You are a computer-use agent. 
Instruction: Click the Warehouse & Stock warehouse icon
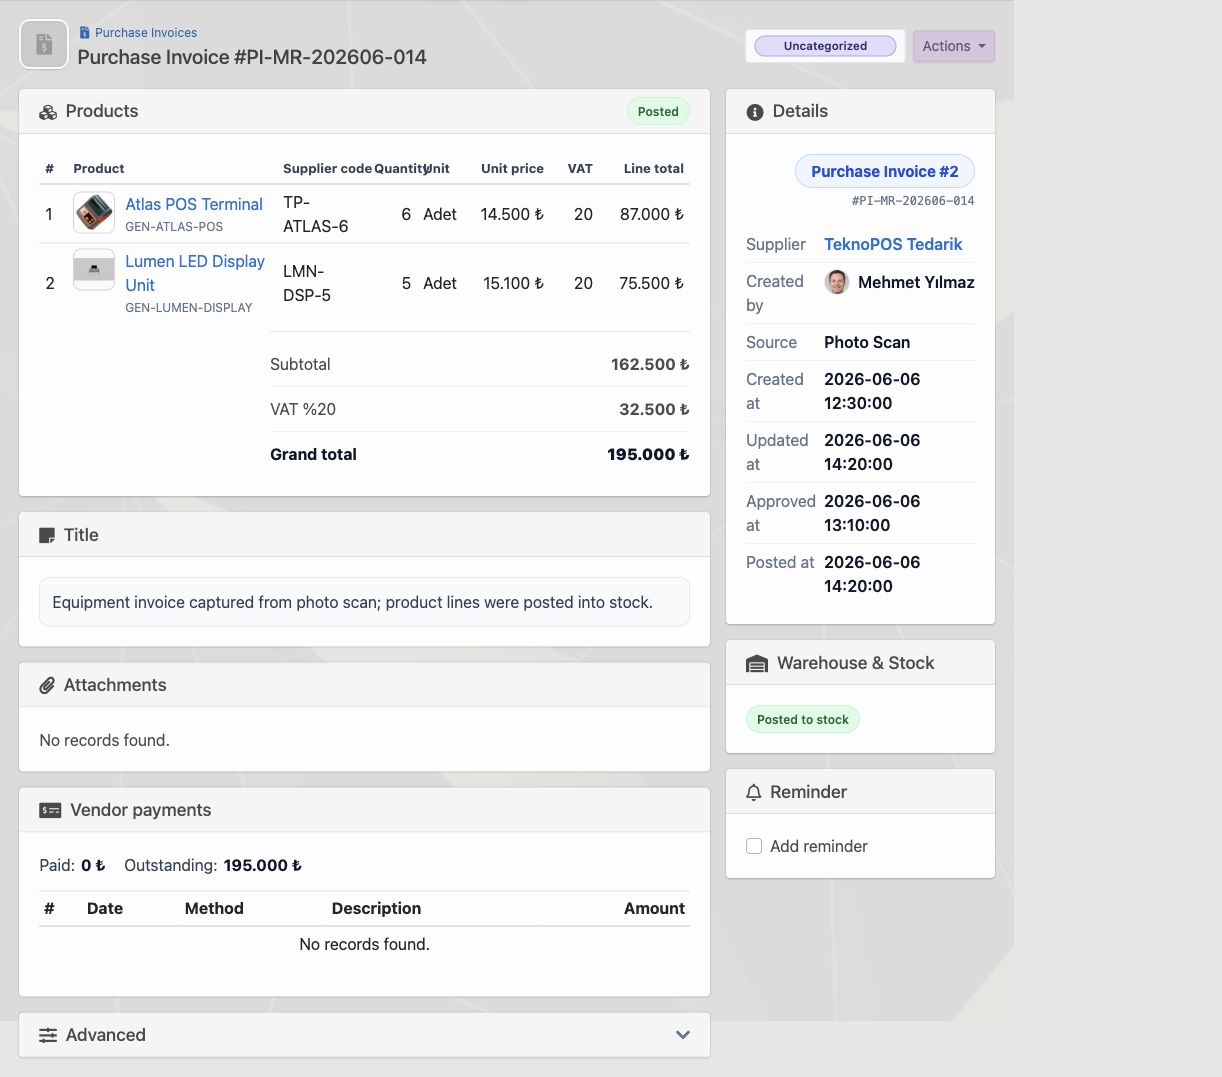[x=757, y=664]
